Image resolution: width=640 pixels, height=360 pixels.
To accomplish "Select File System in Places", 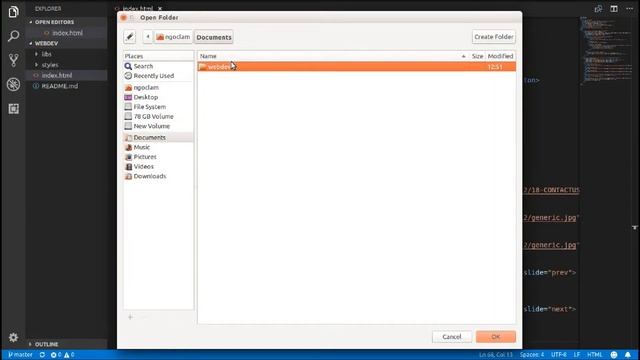I will (x=158, y=107).
